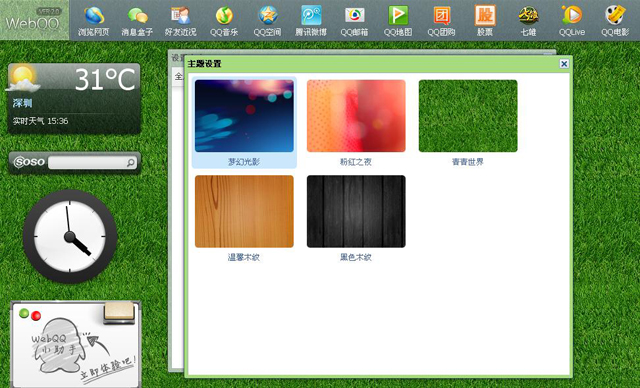Click the WebQQ logo
The image size is (640, 388).
tap(33, 20)
